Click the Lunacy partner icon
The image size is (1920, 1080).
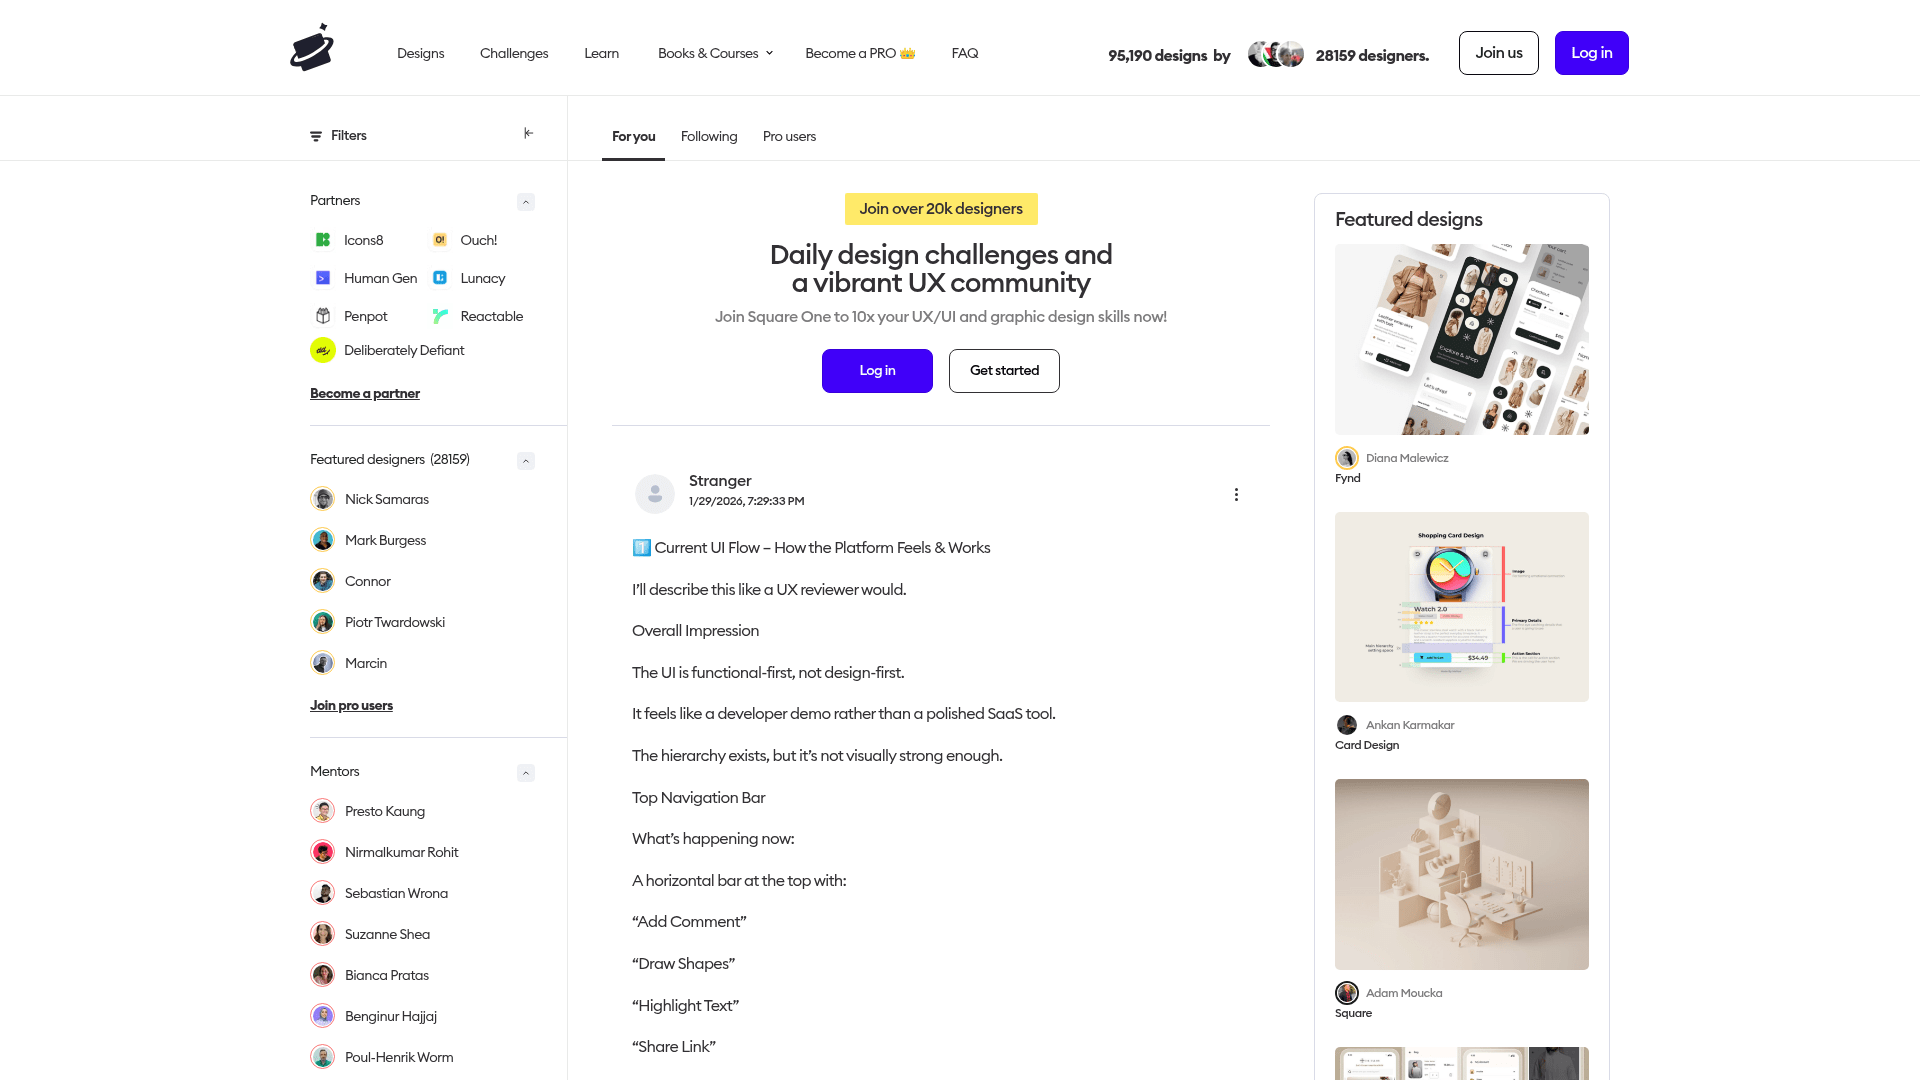[440, 278]
